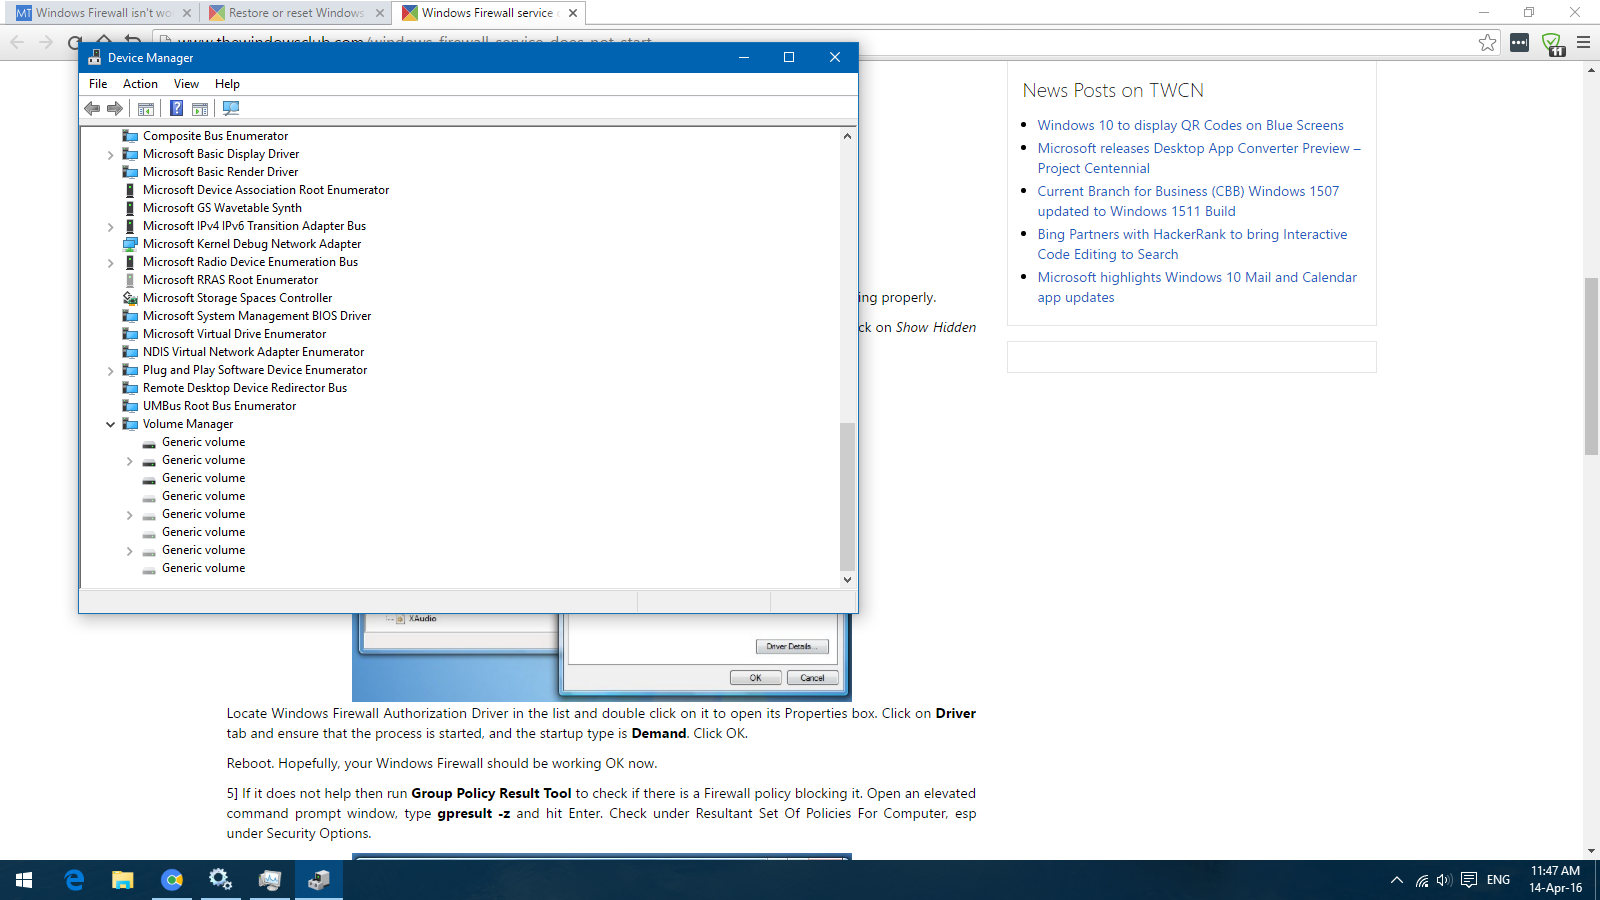1600x900 pixels.
Task: Close the 'Windows Firewall service' browser tab
Action: tap(573, 13)
